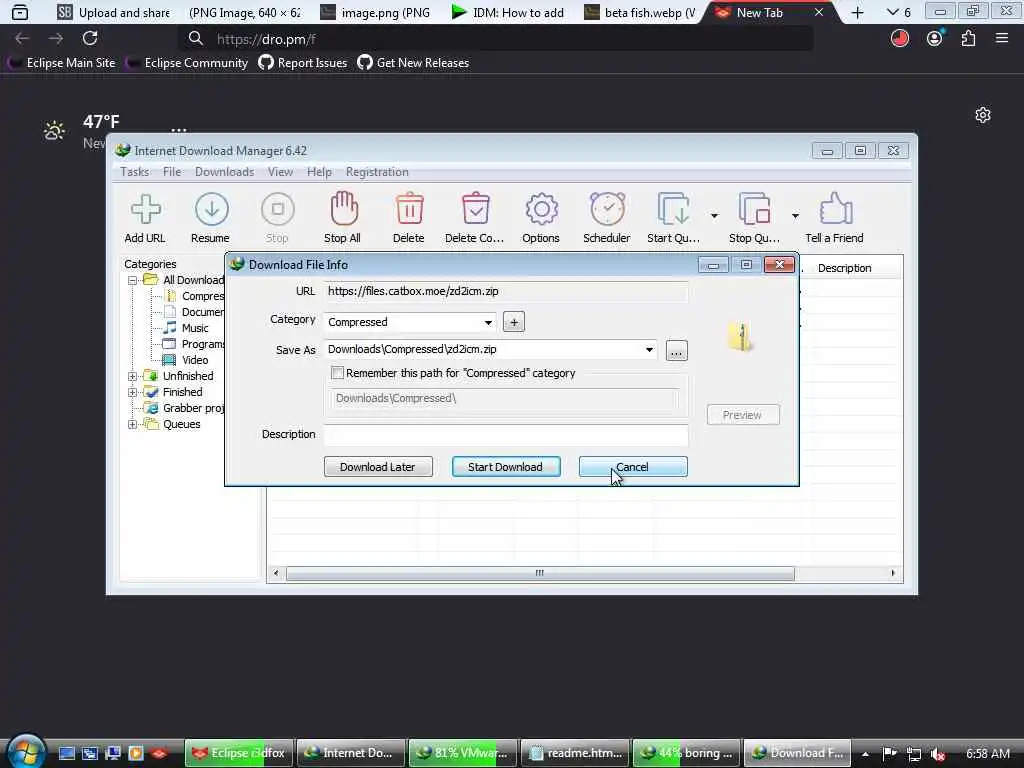This screenshot has height=768, width=1024.
Task: Select the Music category
Action: pos(195,328)
